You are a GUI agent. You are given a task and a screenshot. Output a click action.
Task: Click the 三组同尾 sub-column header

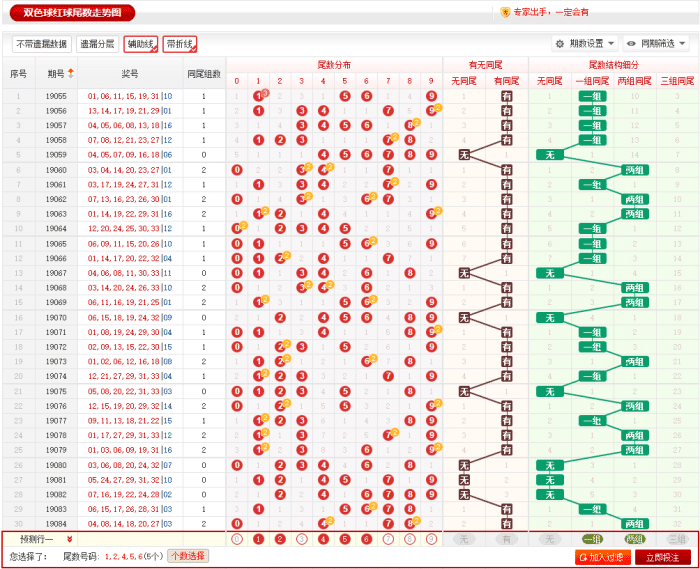tap(677, 81)
